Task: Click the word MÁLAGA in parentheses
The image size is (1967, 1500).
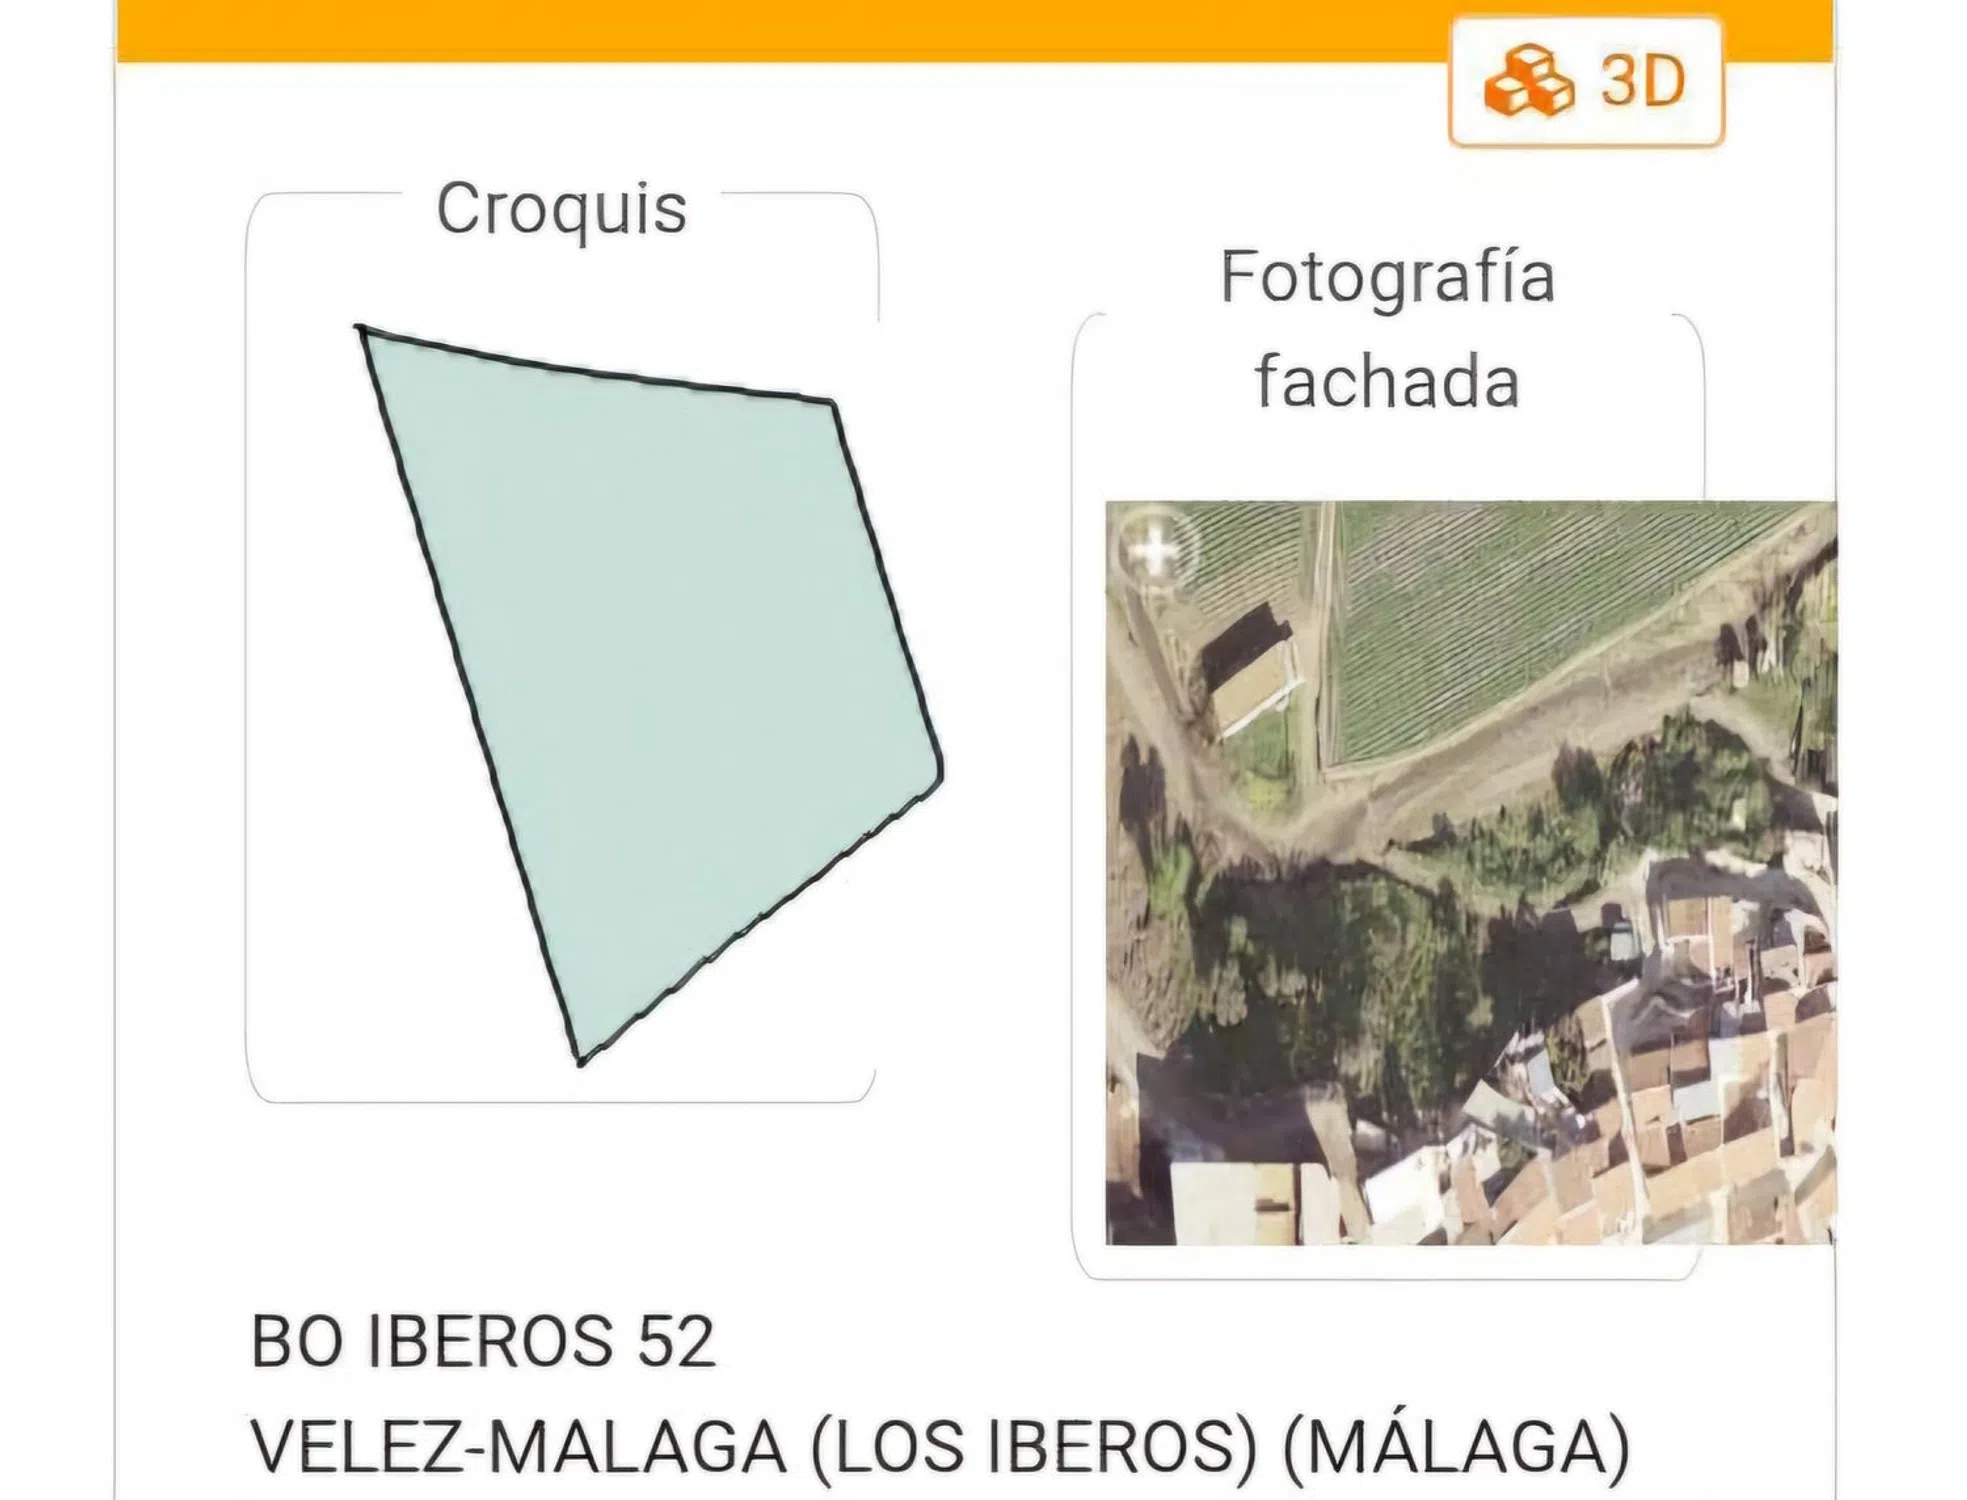Action: point(1456,1447)
